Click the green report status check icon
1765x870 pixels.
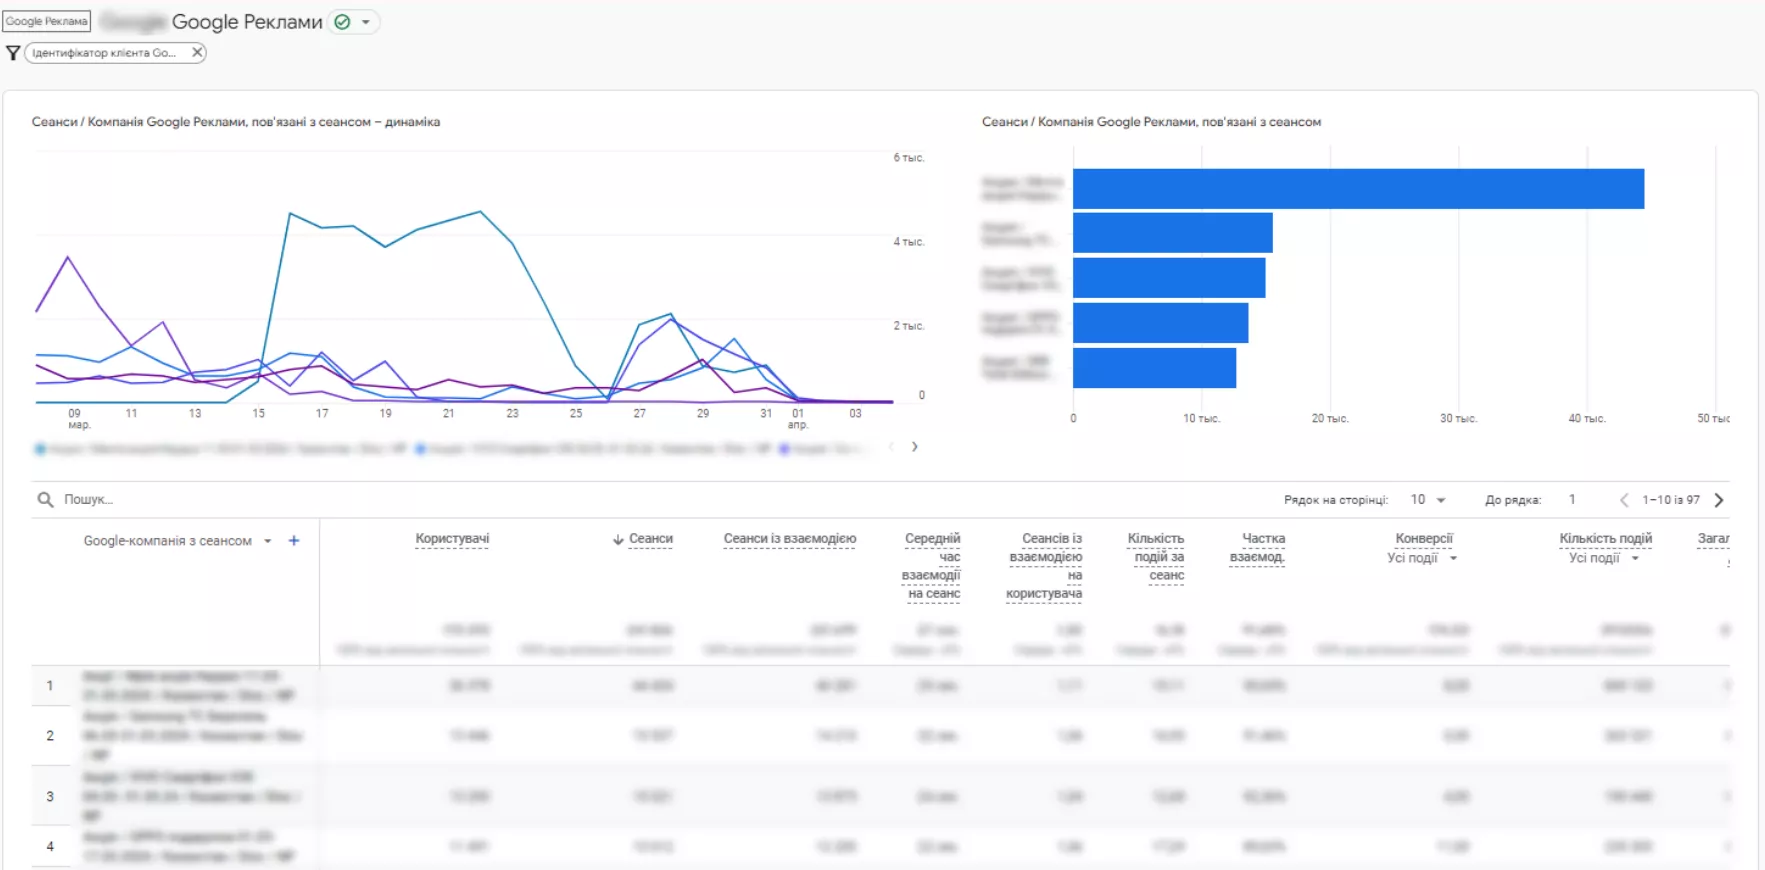[x=343, y=22]
